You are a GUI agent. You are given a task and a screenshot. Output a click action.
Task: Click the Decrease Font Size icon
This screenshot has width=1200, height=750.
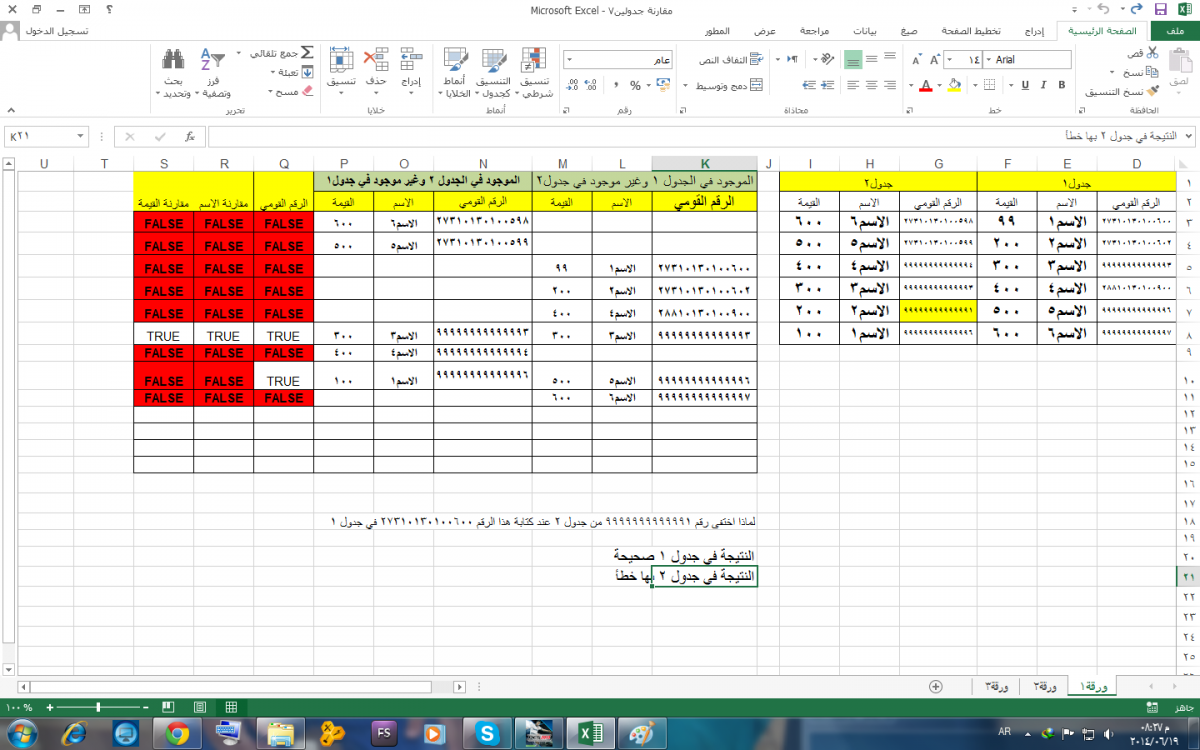pyautogui.click(x=916, y=60)
